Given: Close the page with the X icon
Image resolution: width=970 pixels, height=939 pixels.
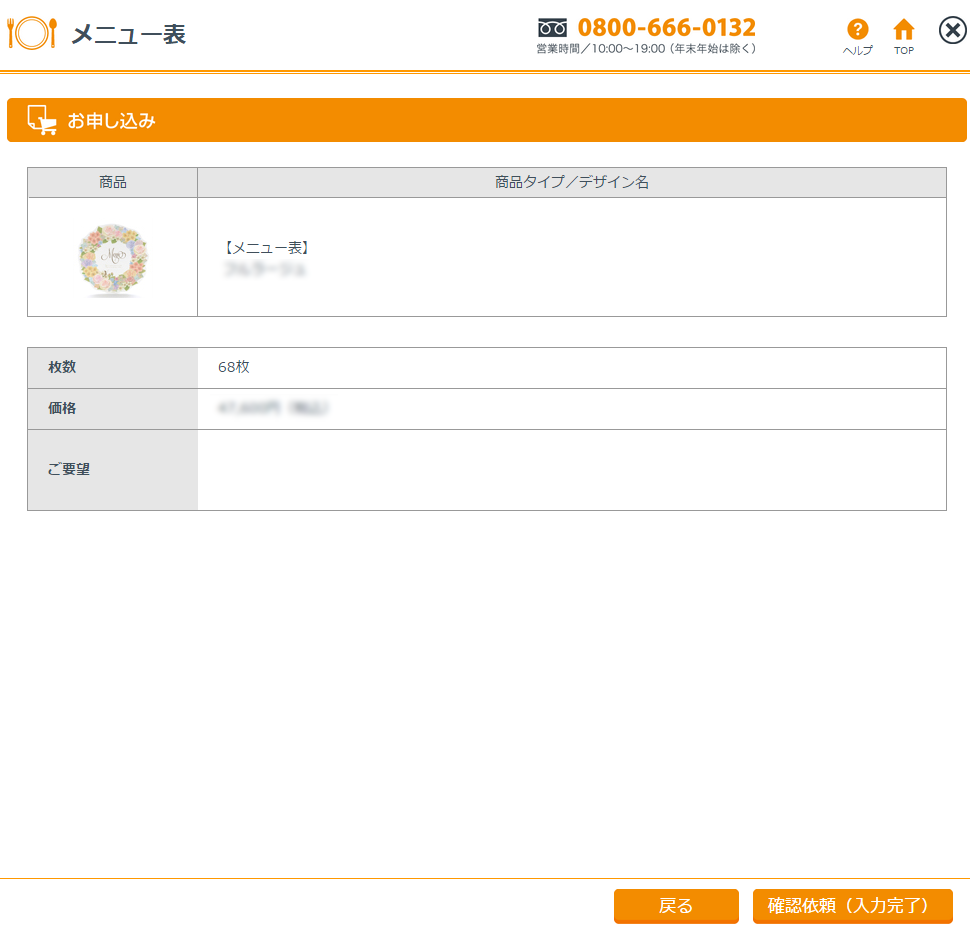Looking at the screenshot, I should tap(952, 31).
